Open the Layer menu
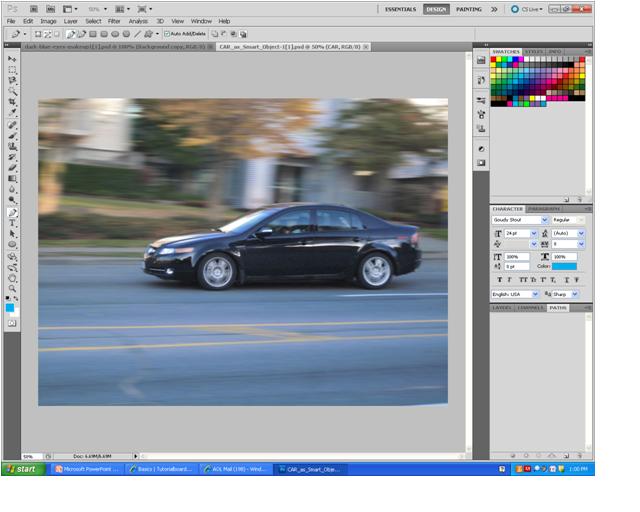This screenshot has width=640, height=512. (x=70, y=21)
